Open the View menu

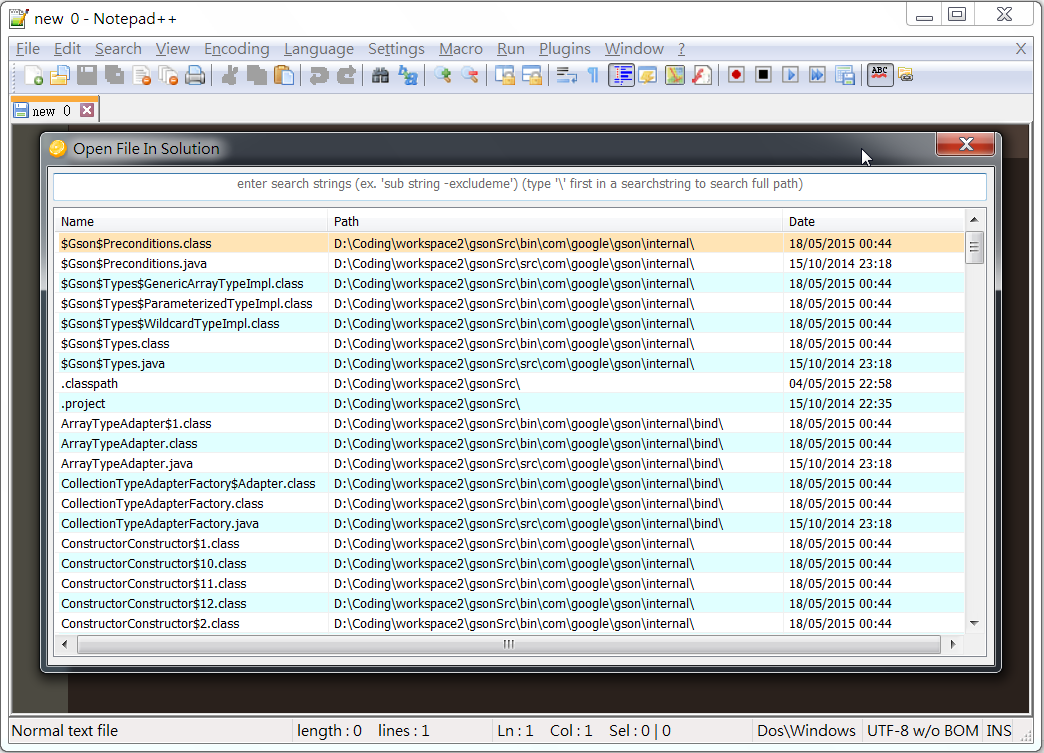[172, 49]
